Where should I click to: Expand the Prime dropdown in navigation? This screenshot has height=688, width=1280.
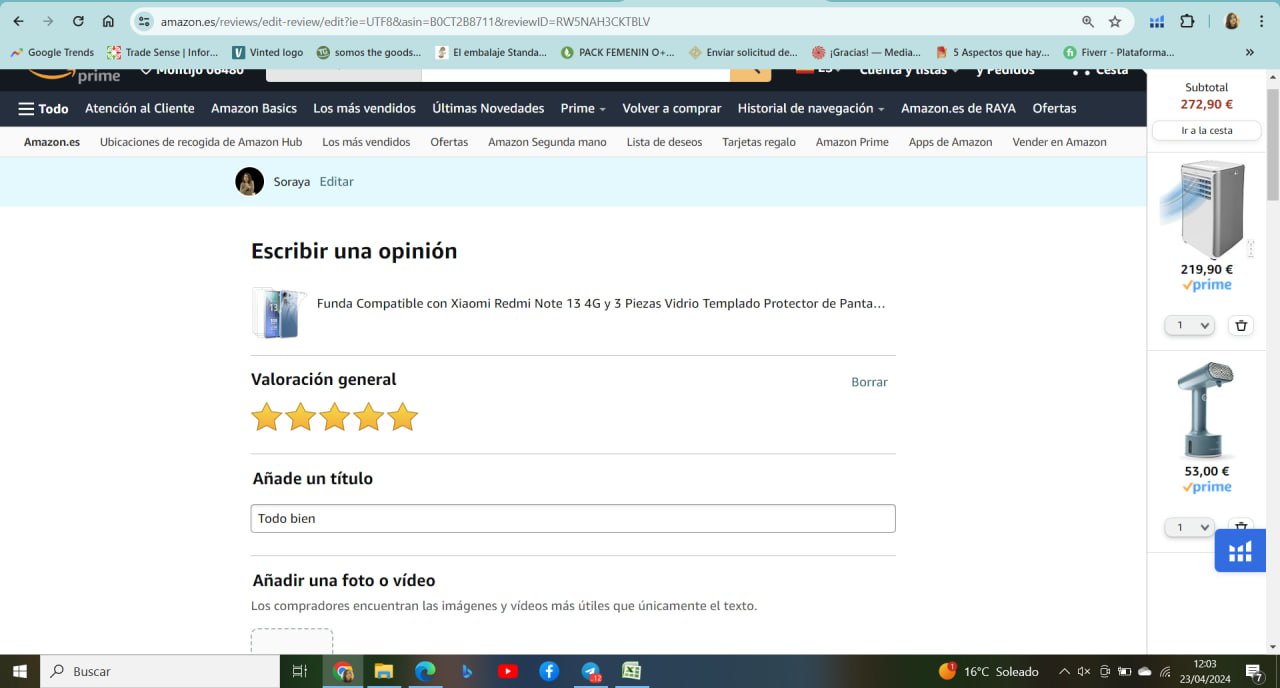point(582,108)
